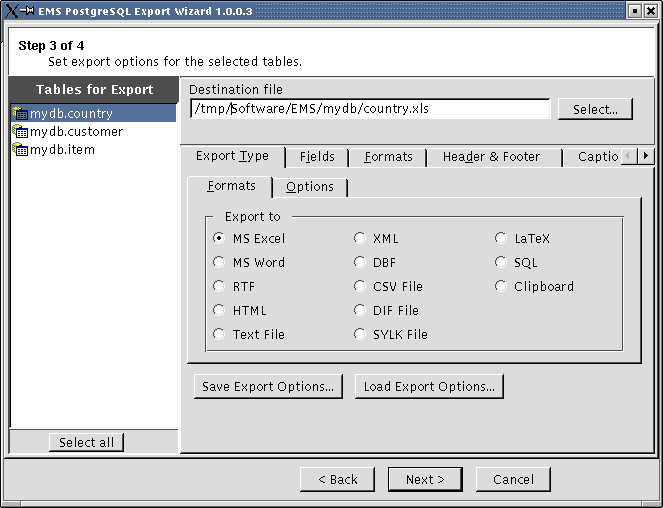The height and width of the screenshot is (508, 663).
Task: Cancel the export wizard
Action: 513,480
